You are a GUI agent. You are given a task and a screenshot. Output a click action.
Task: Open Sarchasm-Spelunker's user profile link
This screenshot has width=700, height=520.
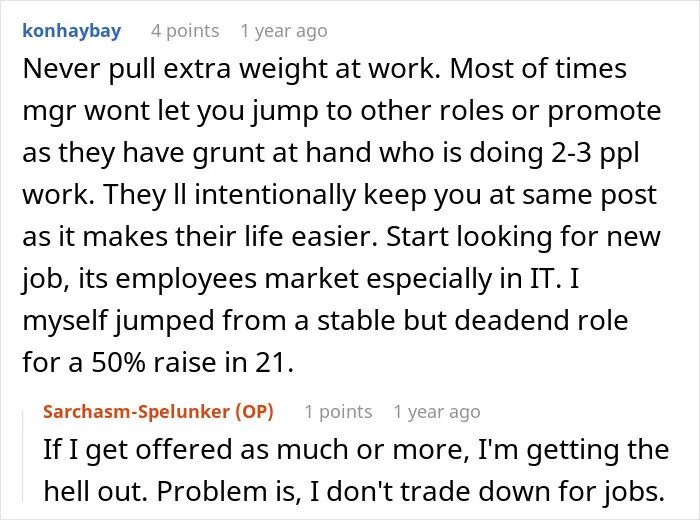pyautogui.click(x=136, y=411)
